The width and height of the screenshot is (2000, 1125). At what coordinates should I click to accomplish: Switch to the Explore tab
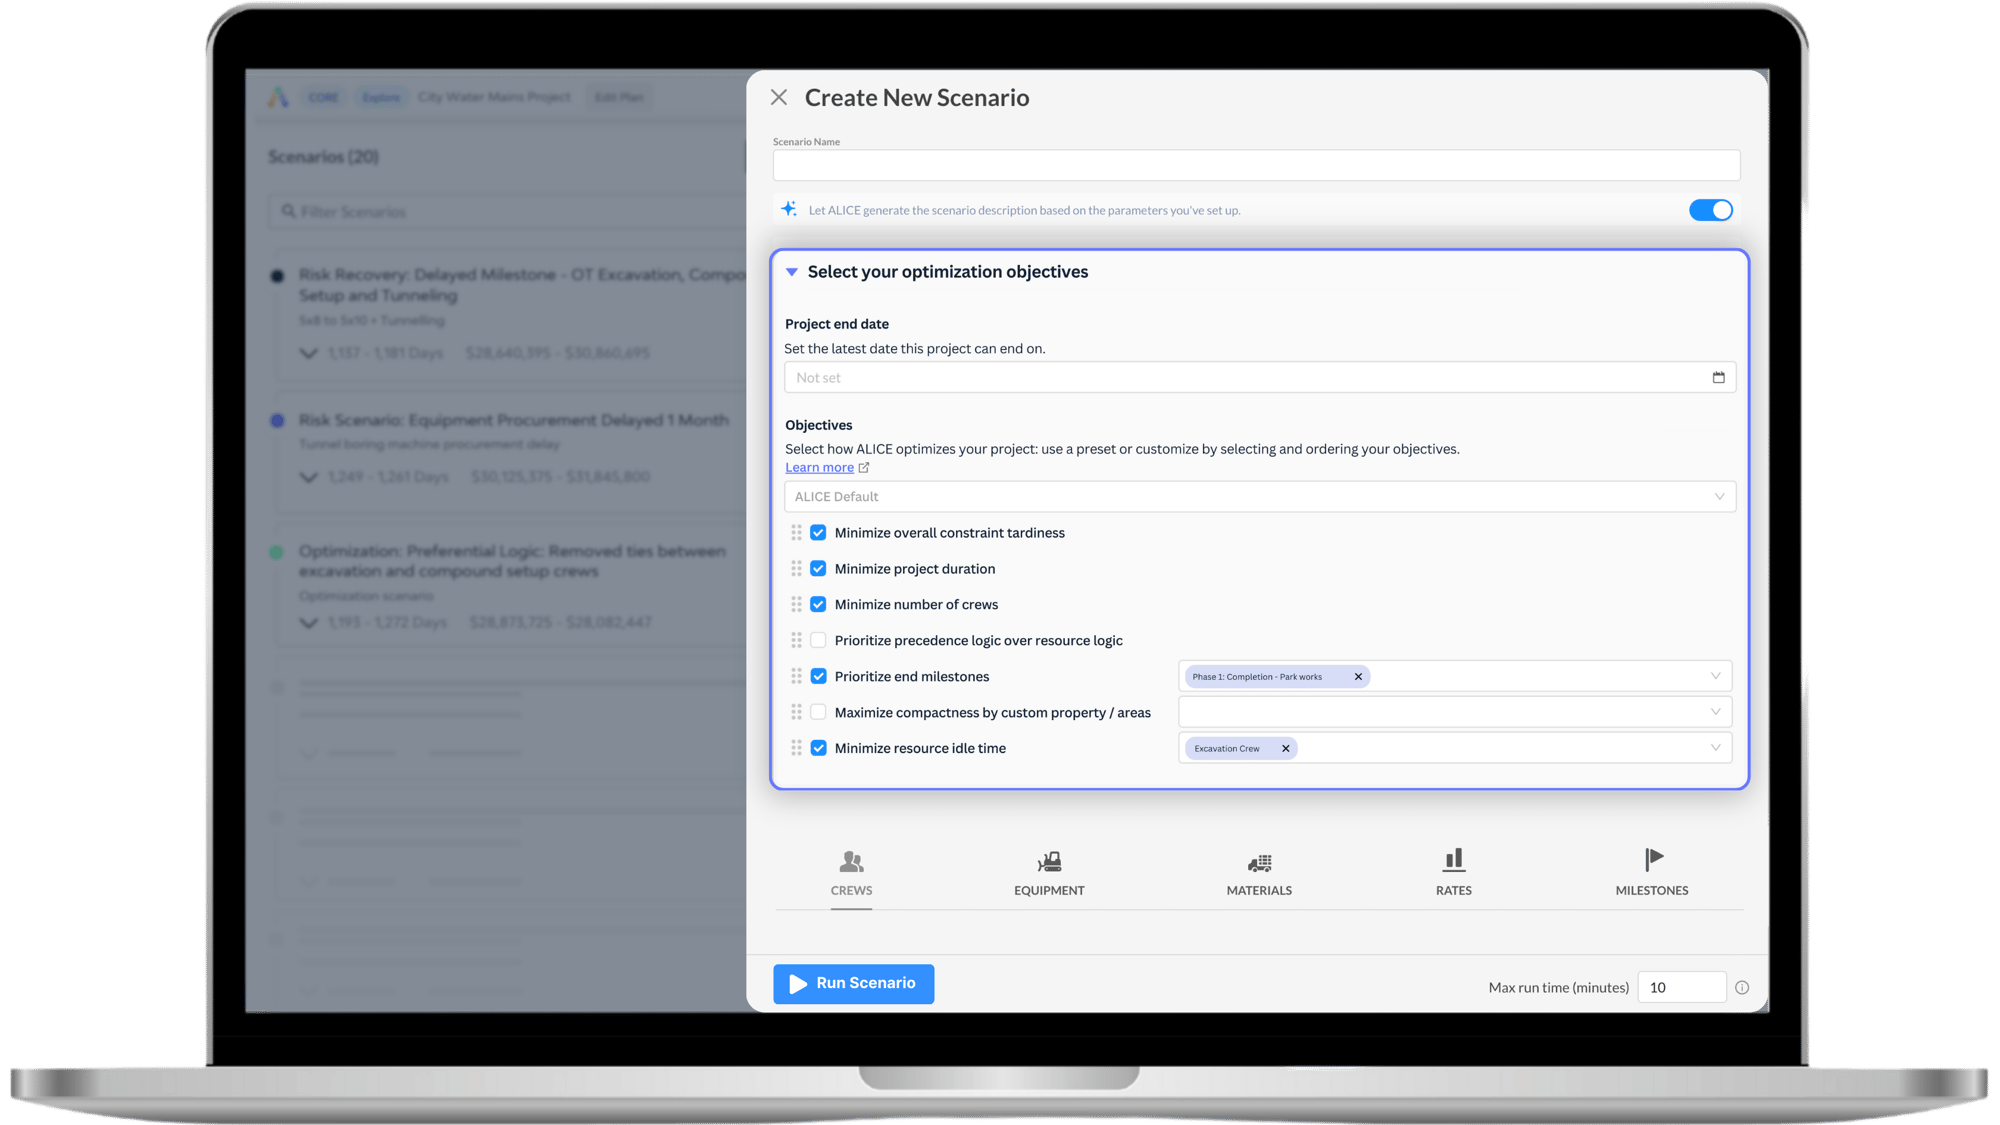[x=381, y=97]
